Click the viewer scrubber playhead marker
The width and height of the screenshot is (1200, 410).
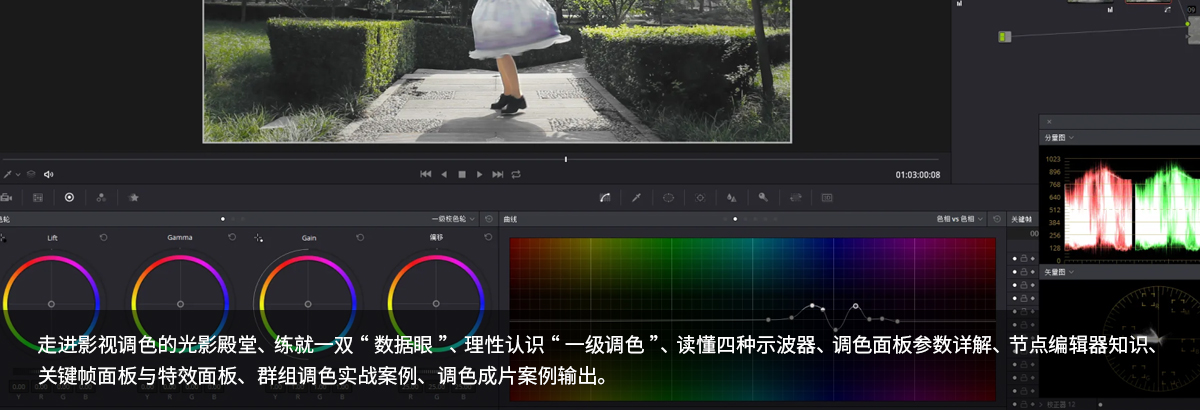coord(565,159)
